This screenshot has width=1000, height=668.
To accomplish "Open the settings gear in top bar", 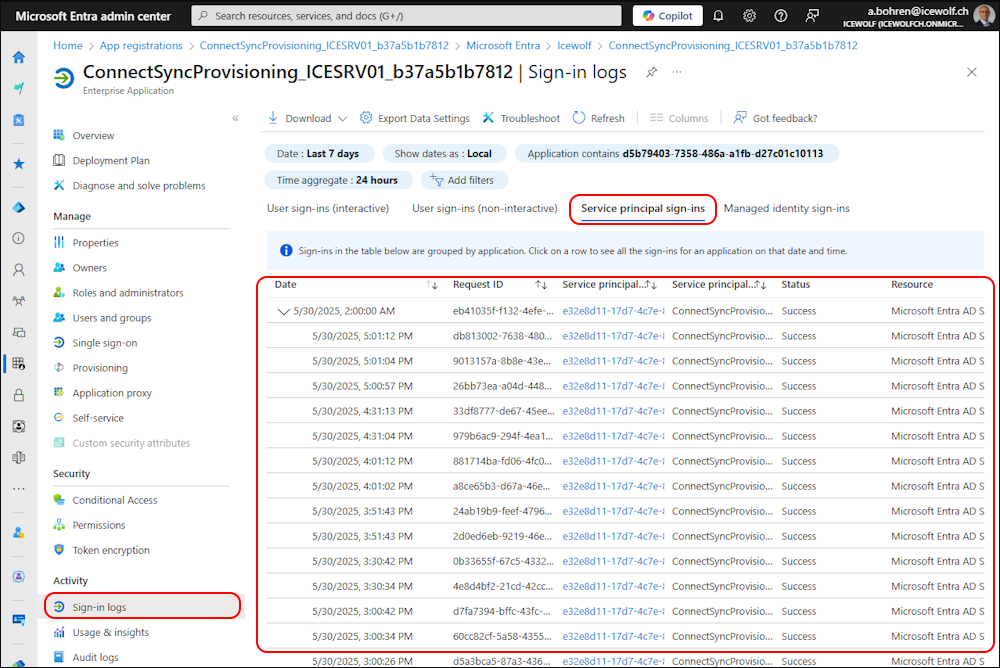I will tap(749, 16).
